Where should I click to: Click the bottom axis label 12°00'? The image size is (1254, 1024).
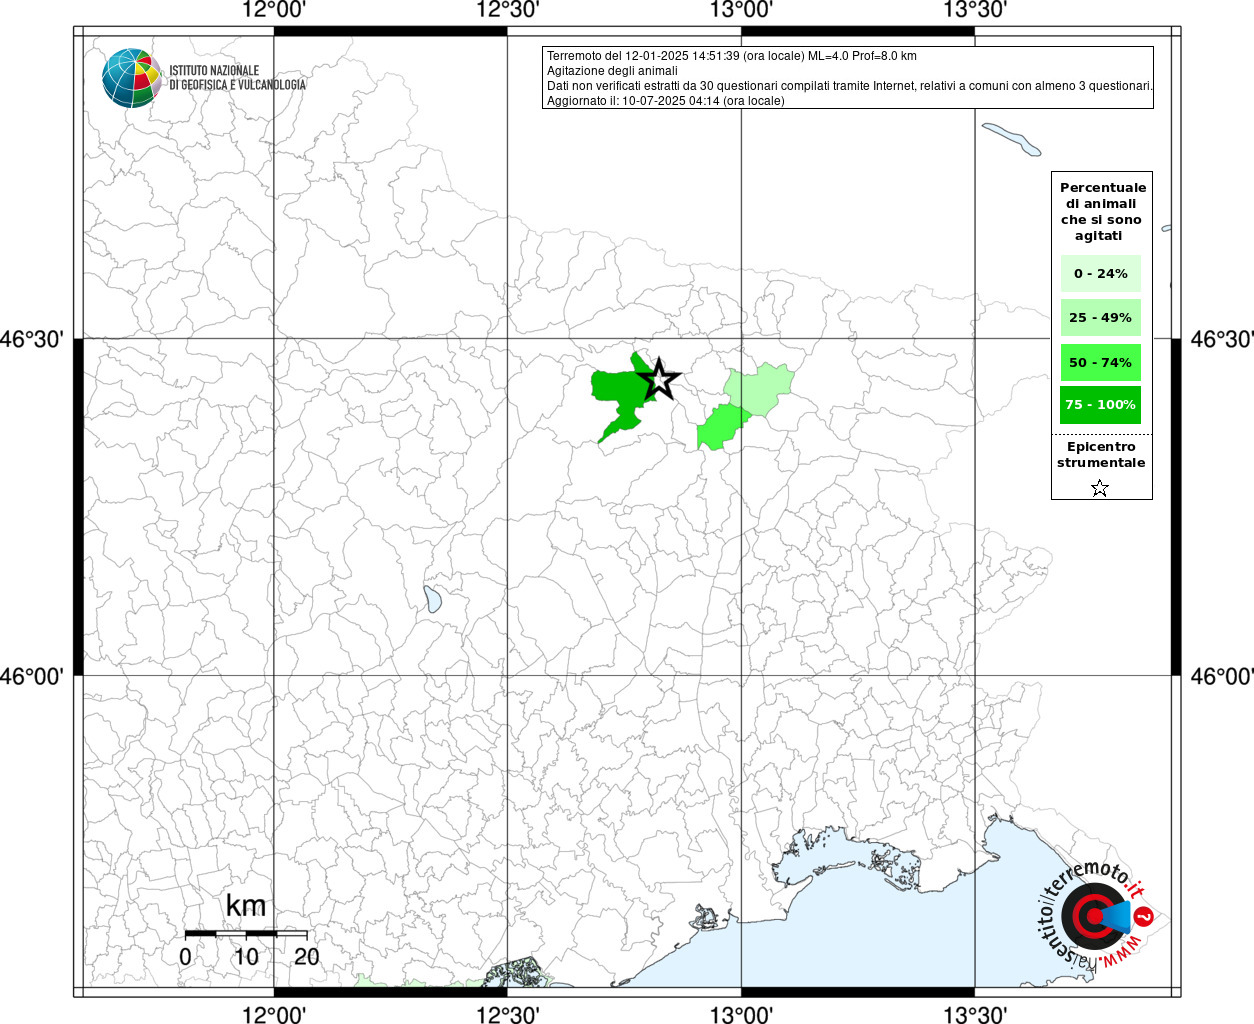pyautogui.click(x=274, y=1014)
